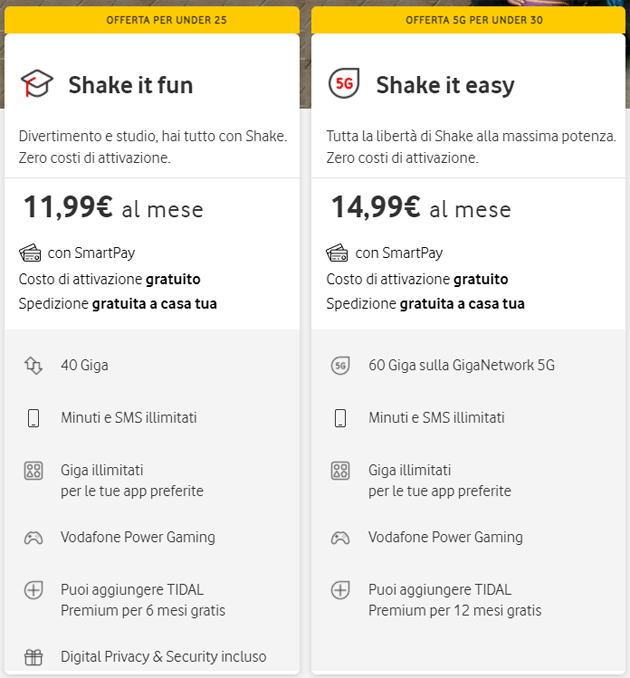Screen dimensions: 630x678
Task: Open the Shake it fun offer title
Action: coord(130,85)
